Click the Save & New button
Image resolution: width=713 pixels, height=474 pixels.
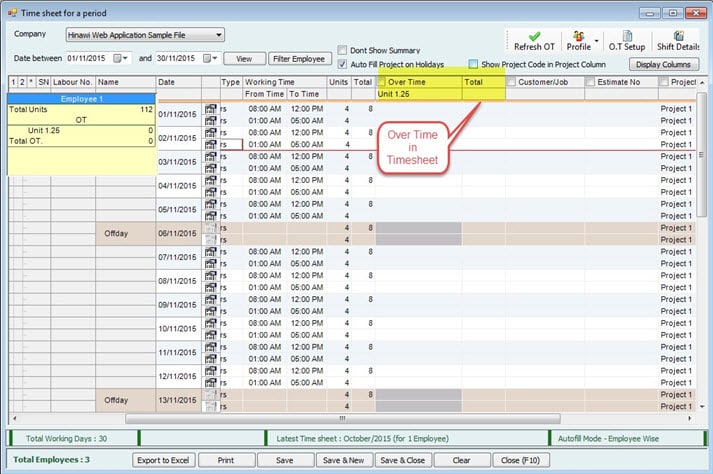coord(344,460)
